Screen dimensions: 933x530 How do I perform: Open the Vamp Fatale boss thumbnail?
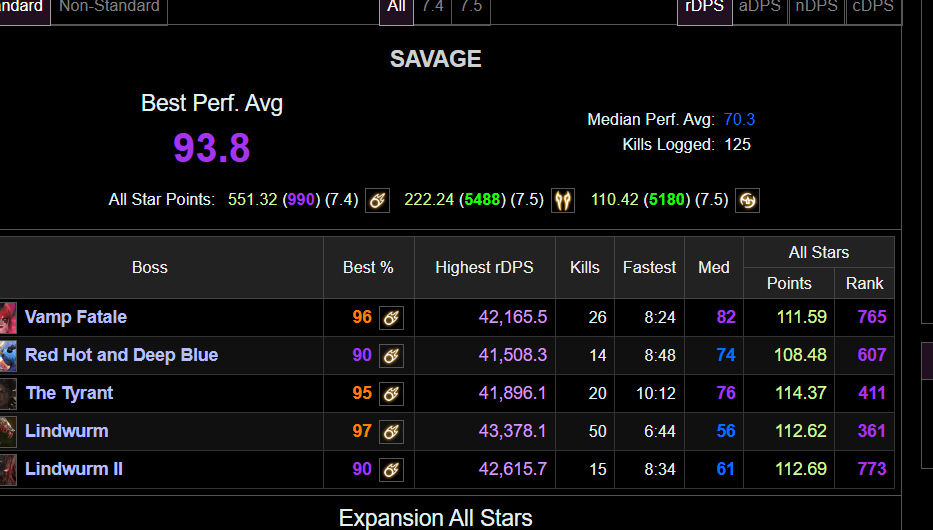pos(8,318)
